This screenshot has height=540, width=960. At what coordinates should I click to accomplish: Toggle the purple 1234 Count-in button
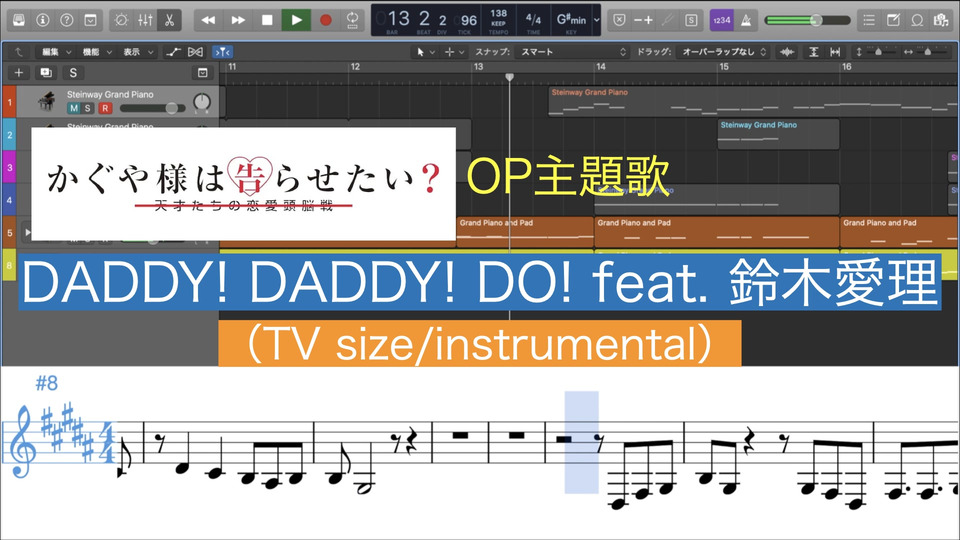click(722, 20)
